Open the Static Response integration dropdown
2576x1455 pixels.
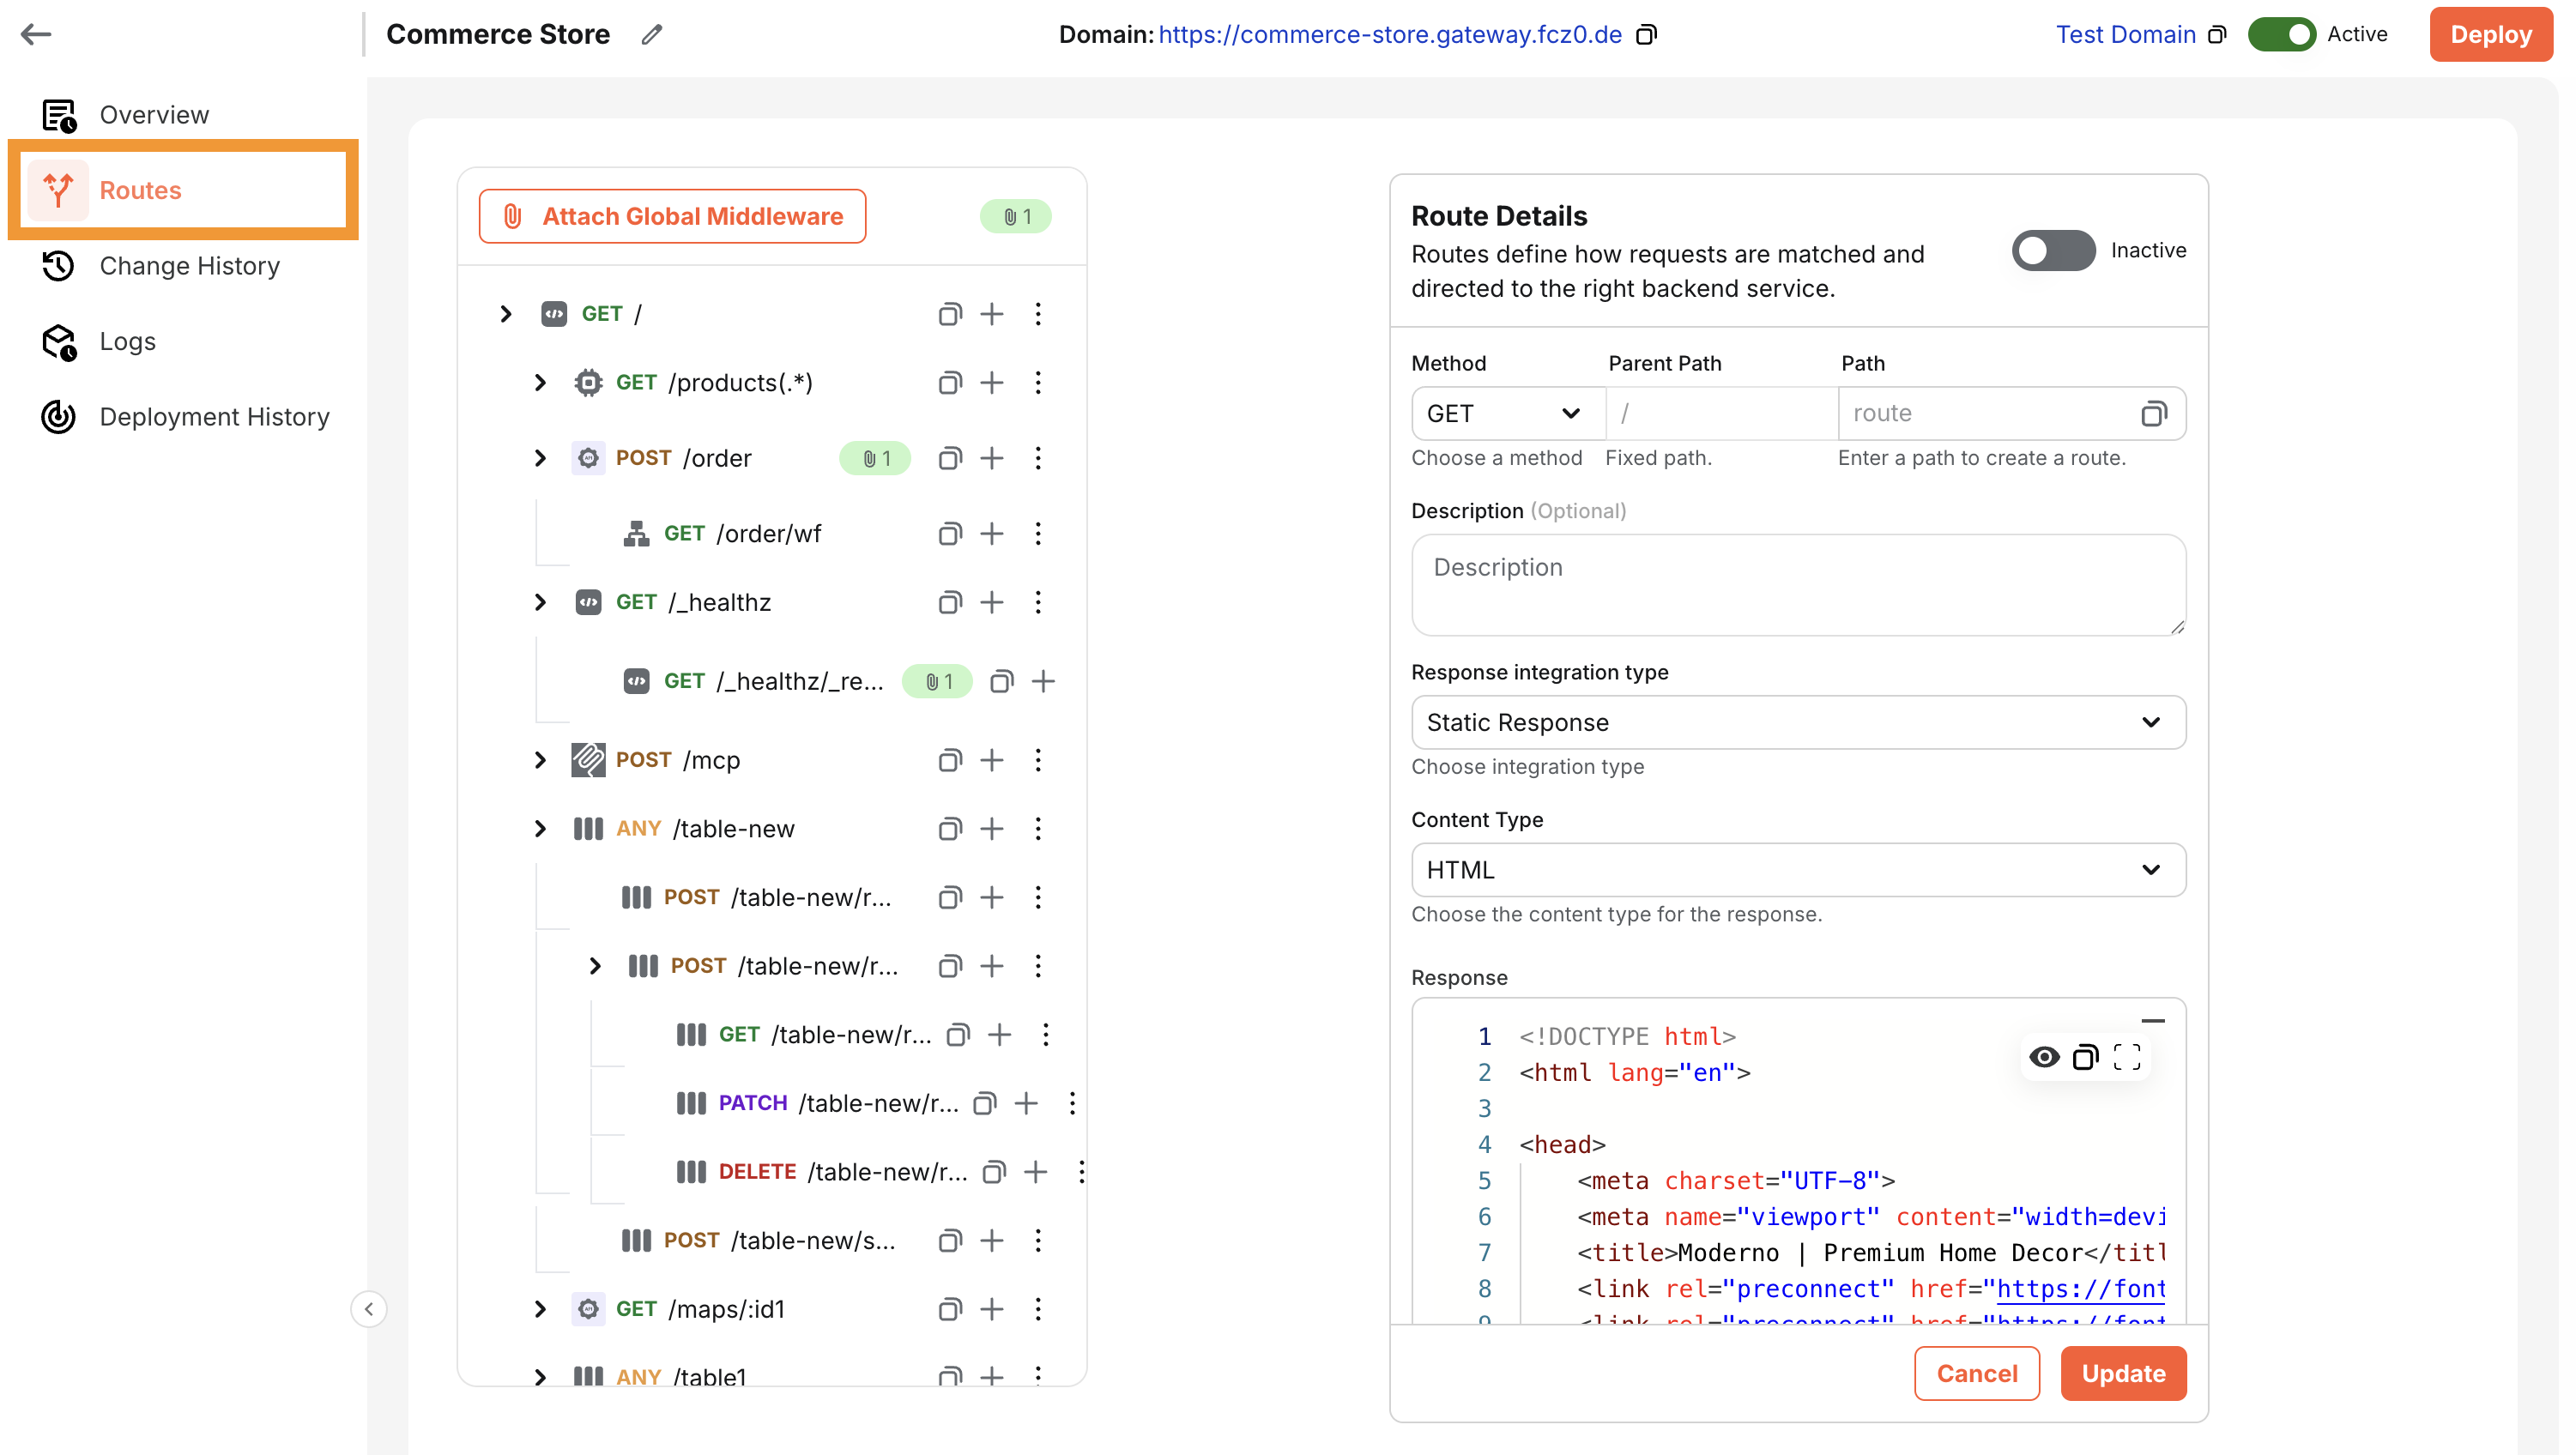tap(1798, 723)
